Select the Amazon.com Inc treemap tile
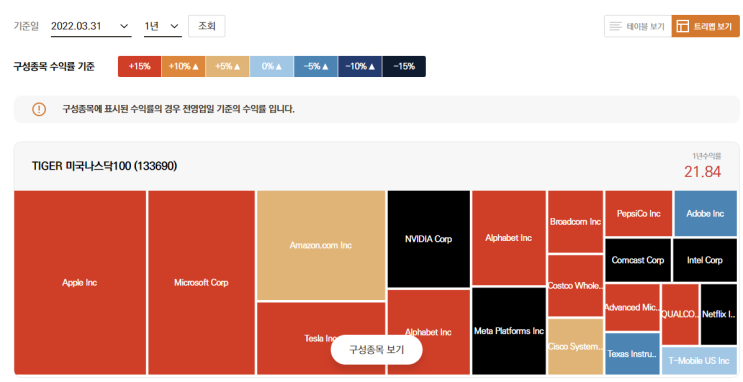Image resolution: width=743 pixels, height=382 pixels. pos(321,246)
